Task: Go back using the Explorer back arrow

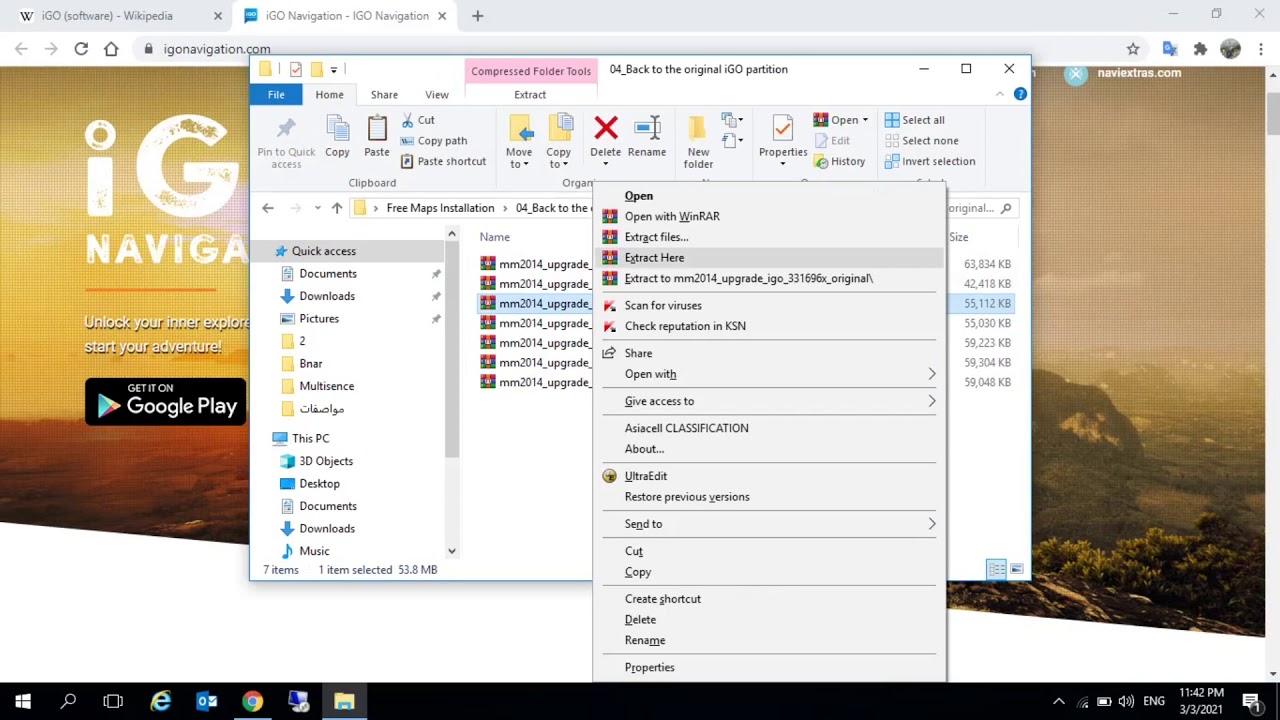Action: pyautogui.click(x=268, y=208)
